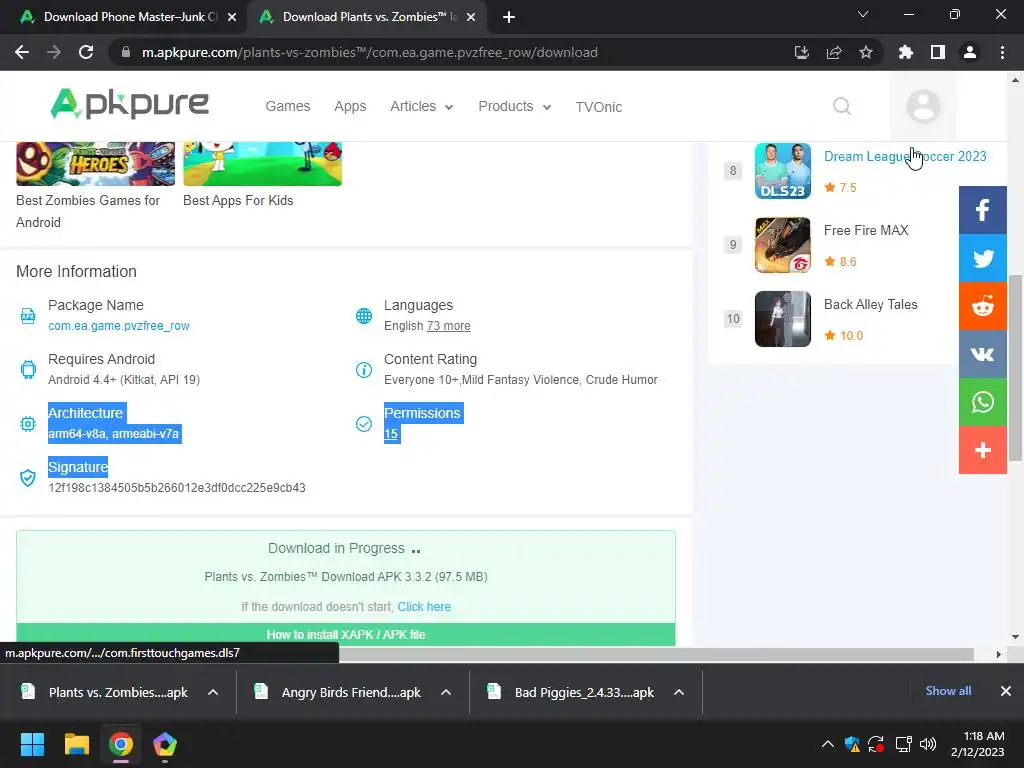
Task: Open the Dream League Soccer 2023 link
Action: (x=904, y=157)
